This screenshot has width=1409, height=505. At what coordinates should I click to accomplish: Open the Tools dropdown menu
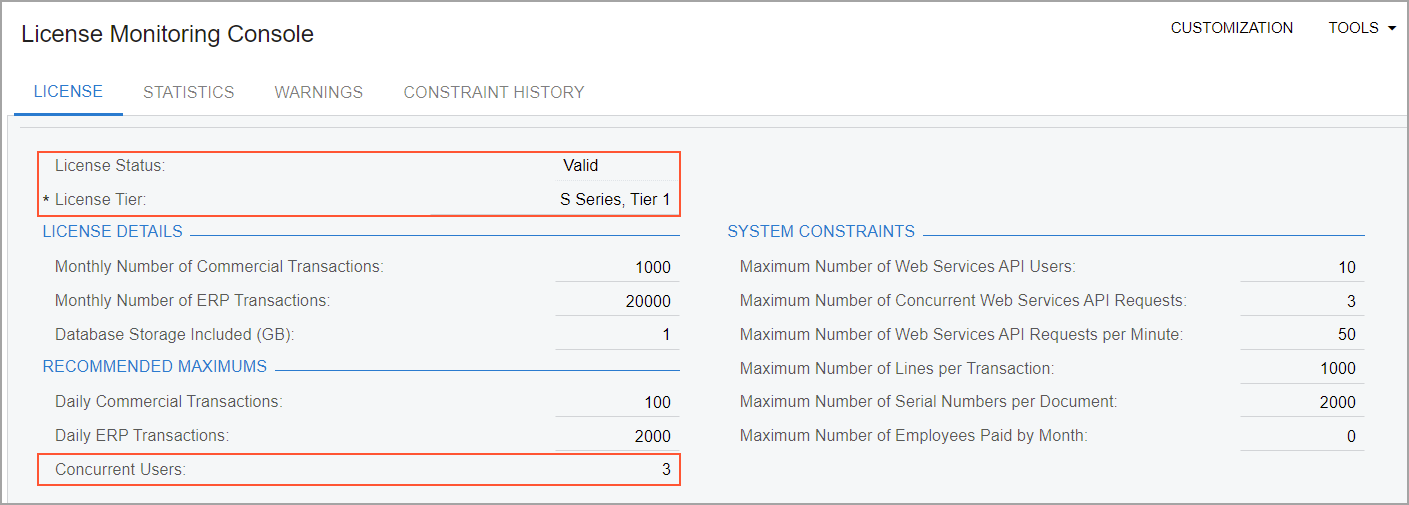tap(1361, 28)
